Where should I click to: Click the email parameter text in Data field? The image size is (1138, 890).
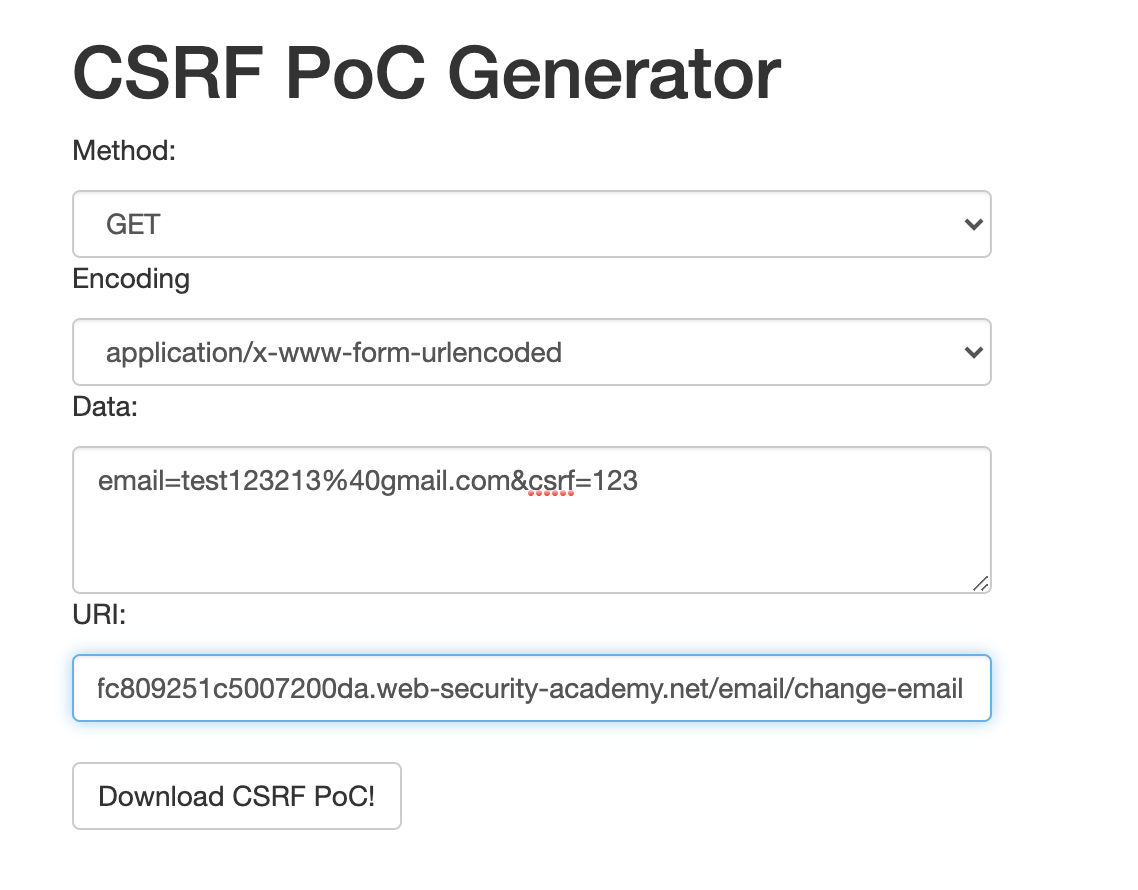point(130,481)
